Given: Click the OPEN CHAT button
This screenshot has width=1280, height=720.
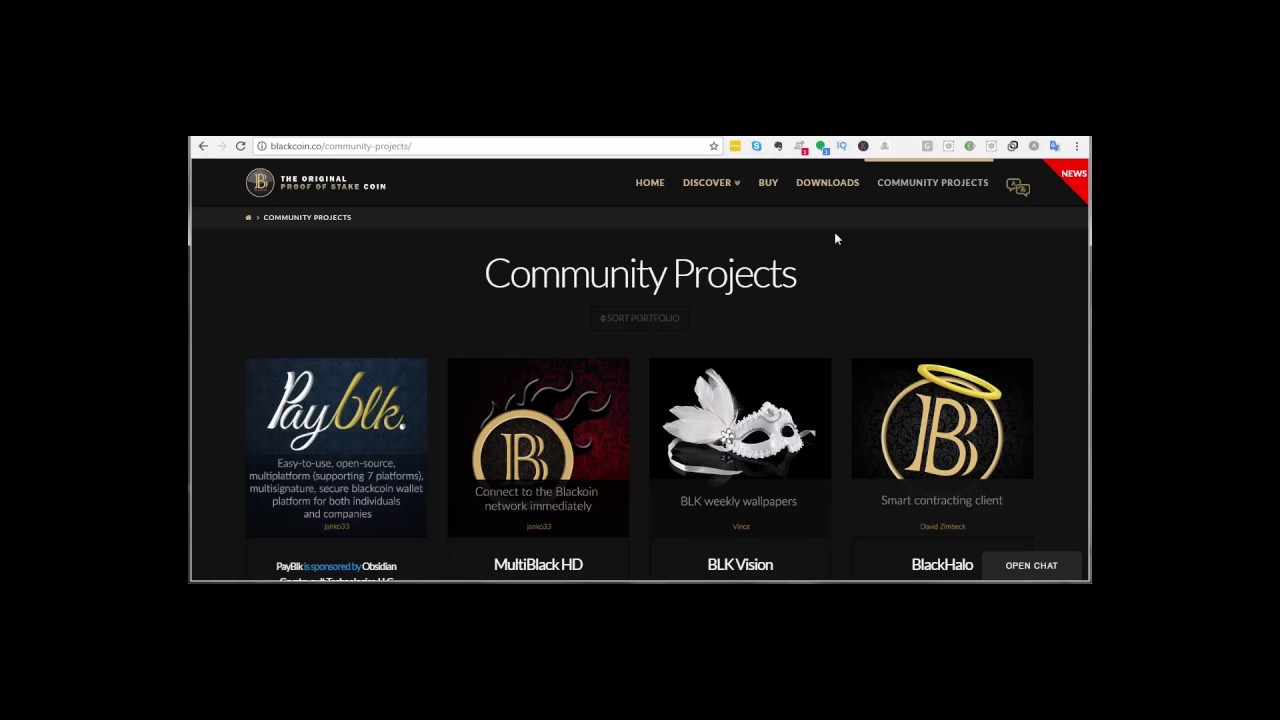Looking at the screenshot, I should 1031,566.
